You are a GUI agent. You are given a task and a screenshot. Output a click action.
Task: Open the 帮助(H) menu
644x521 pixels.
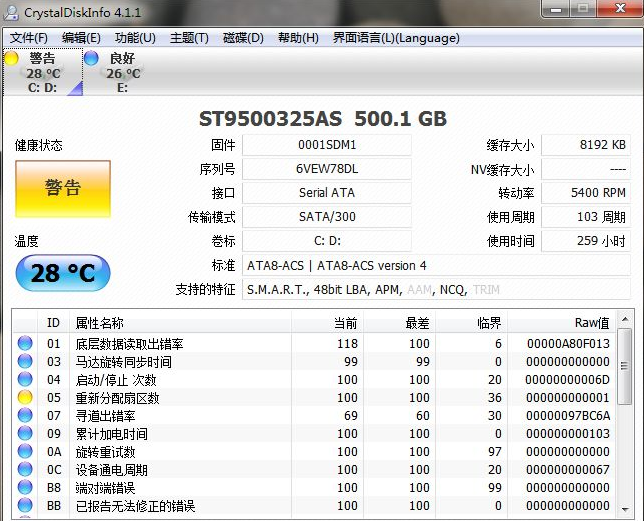pyautogui.click(x=298, y=38)
